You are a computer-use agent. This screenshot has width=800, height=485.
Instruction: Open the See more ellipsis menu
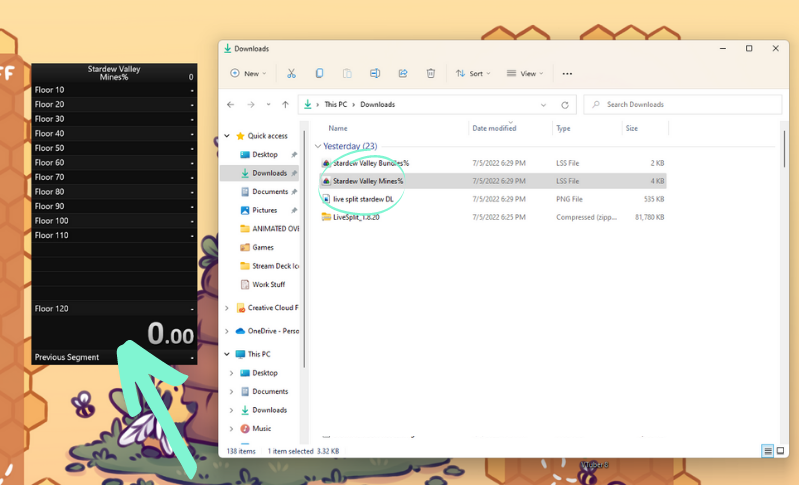pyautogui.click(x=567, y=73)
